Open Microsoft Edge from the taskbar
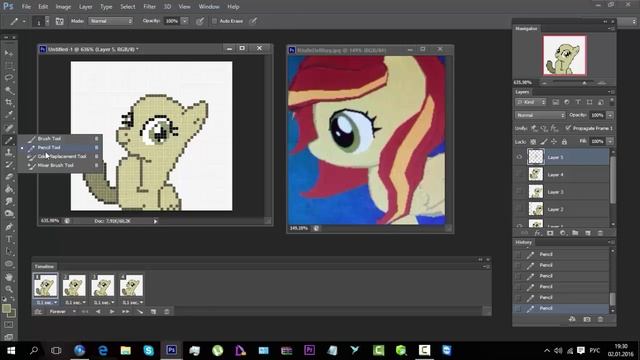Screen dimensions: 640x360 click(103, 350)
